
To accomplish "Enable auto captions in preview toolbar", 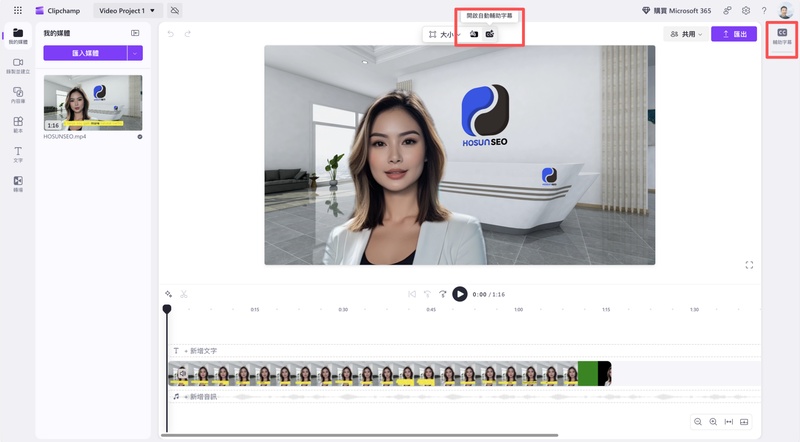I will [x=490, y=34].
